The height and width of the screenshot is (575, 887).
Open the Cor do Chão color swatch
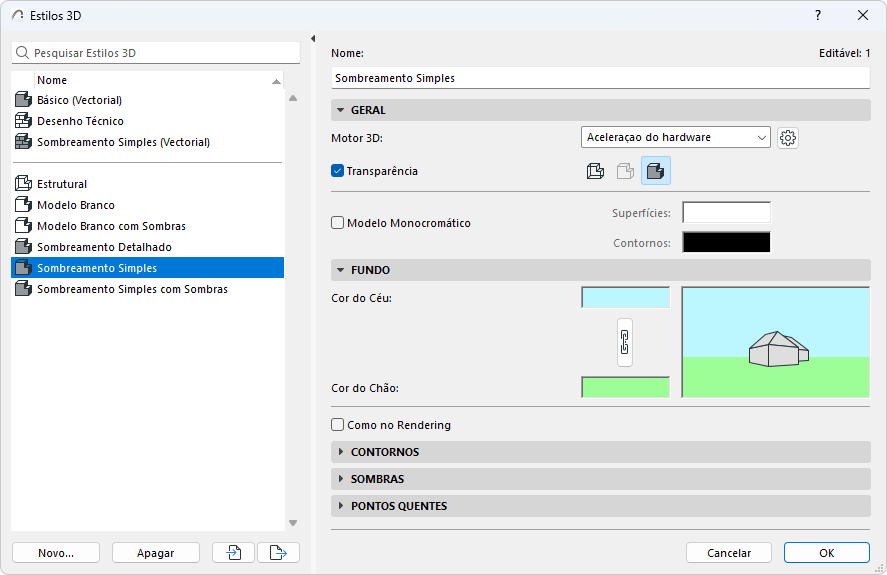[x=626, y=387]
